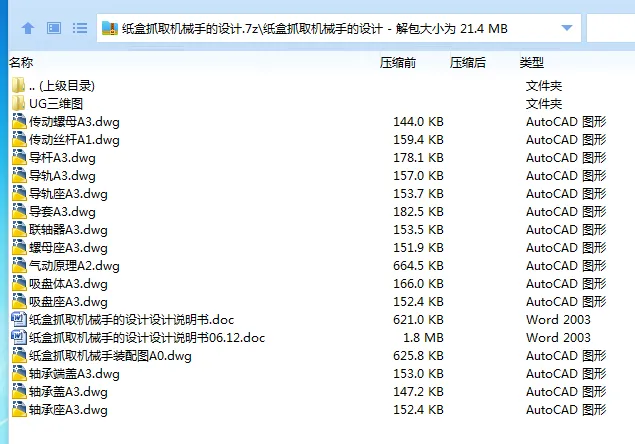Image resolution: width=635 pixels, height=444 pixels.
Task: Expand the archive path dropdown arrow
Action: point(568,28)
